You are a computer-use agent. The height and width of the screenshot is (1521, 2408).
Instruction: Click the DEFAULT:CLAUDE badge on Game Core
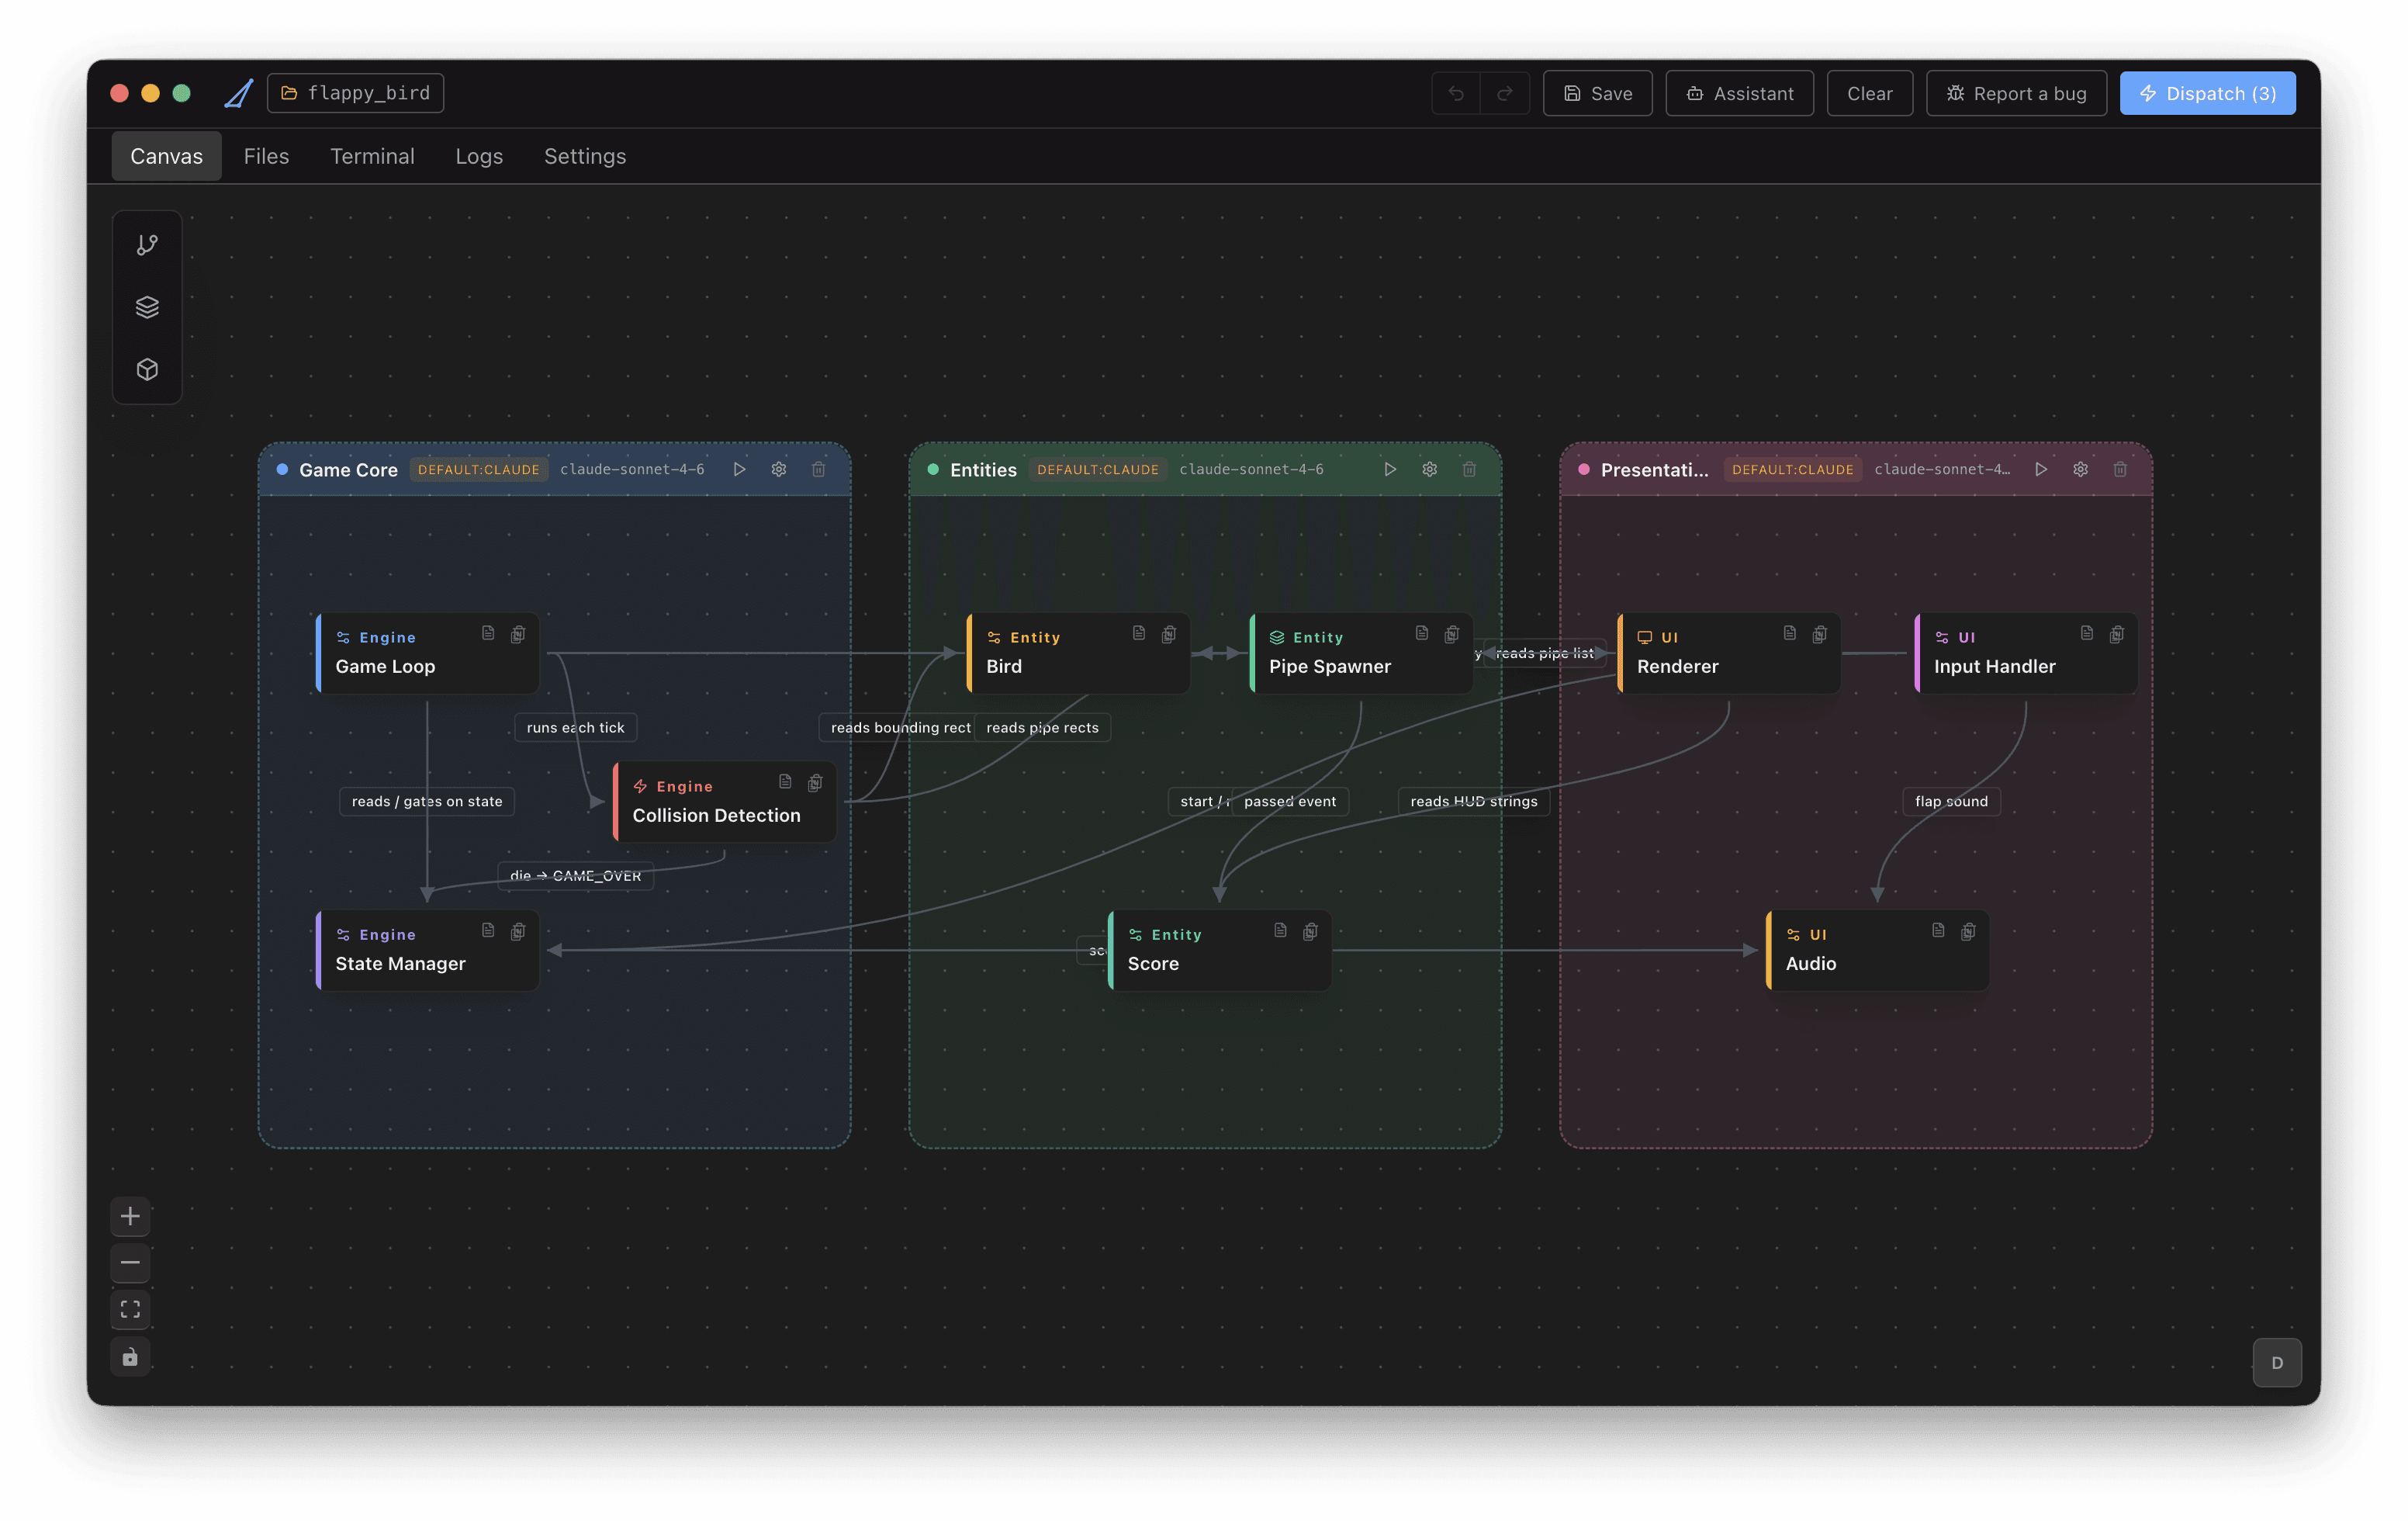(479, 469)
